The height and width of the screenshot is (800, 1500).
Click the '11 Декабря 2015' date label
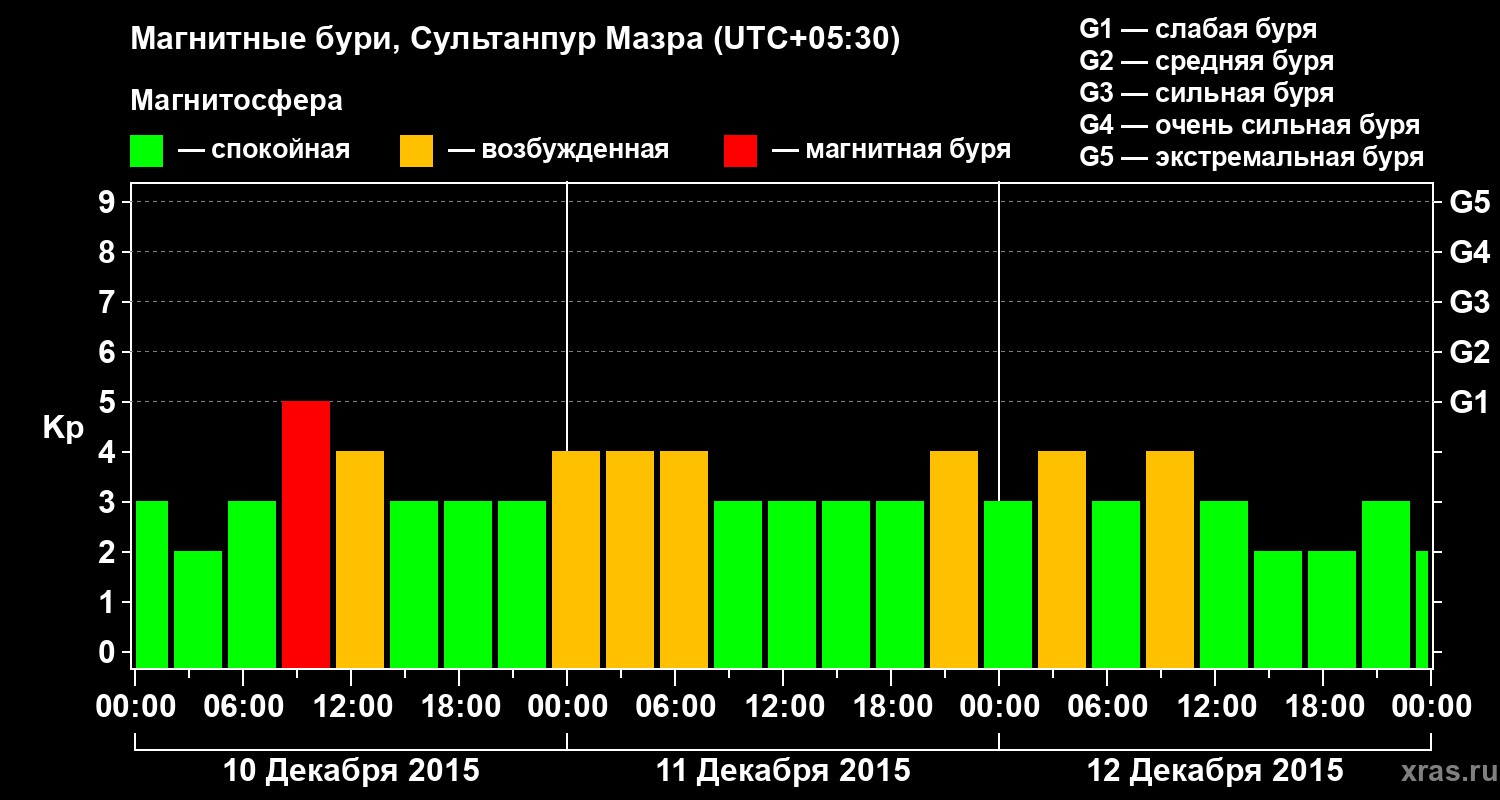[783, 771]
